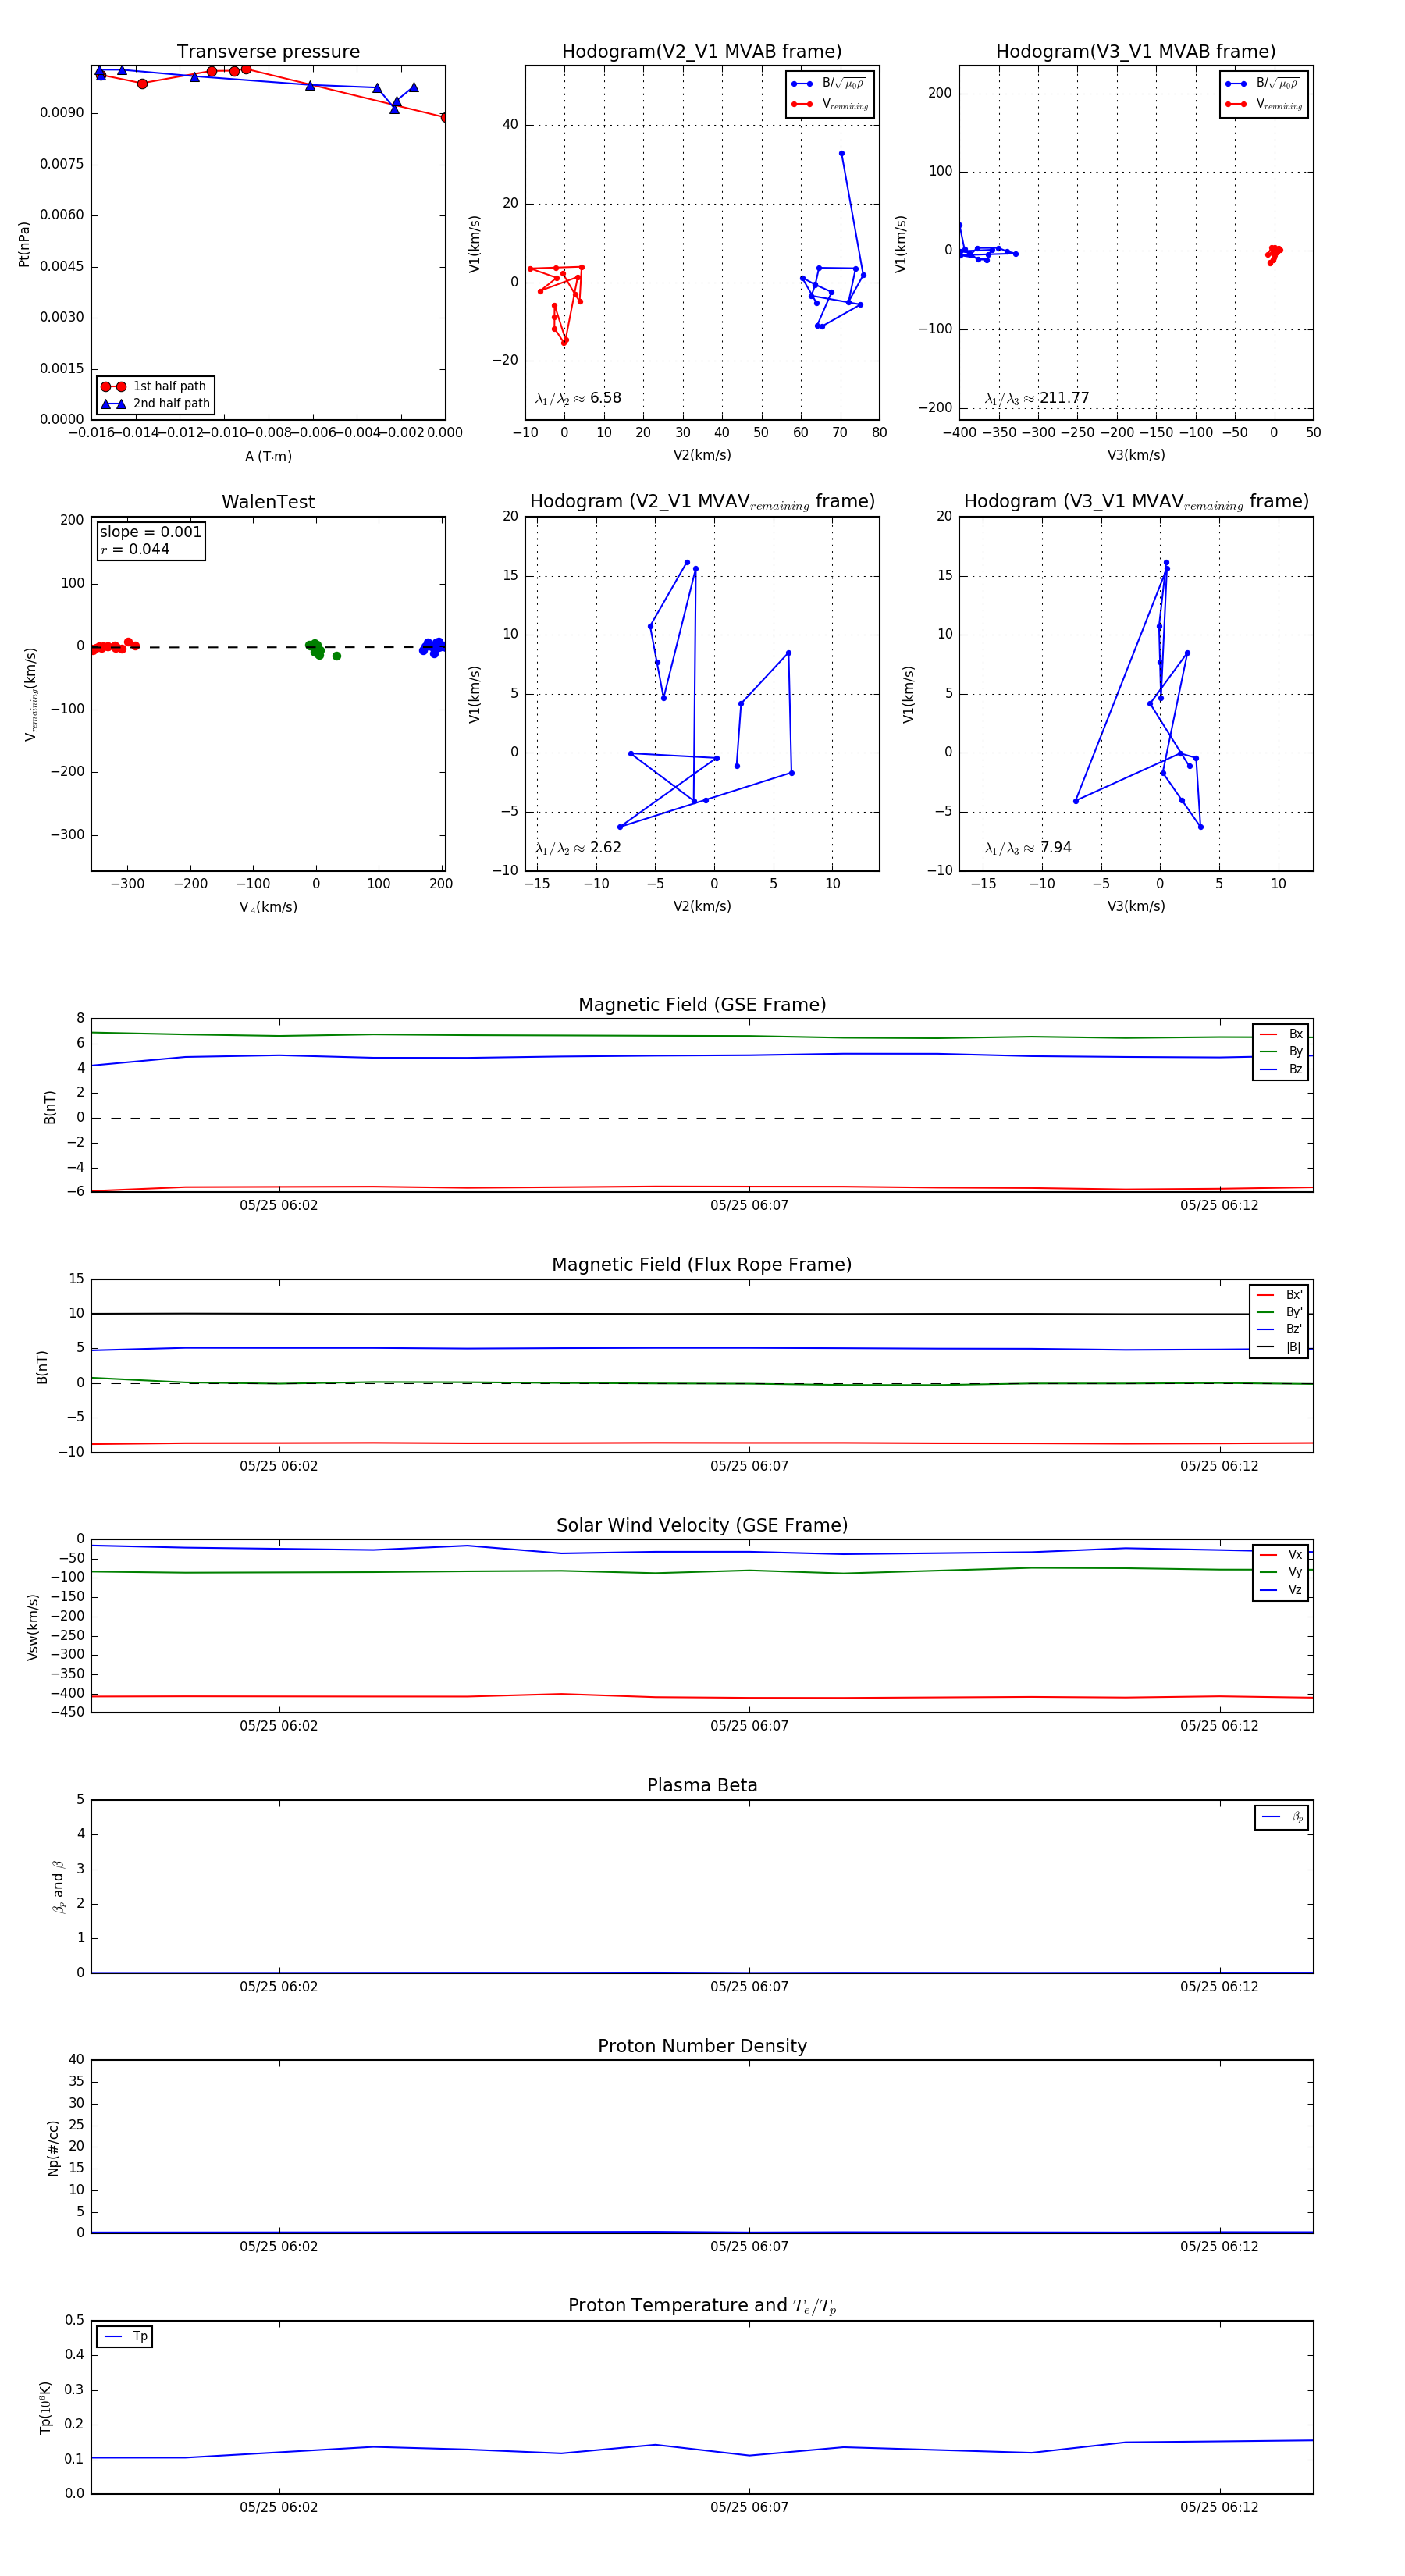1405x2576 pixels.
Task: Click the 'Np(#/cc)' y-axis label
Action: click(53, 2148)
